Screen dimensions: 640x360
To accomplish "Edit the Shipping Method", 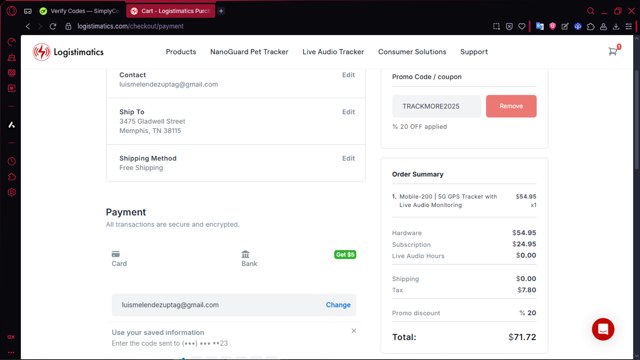I will click(348, 158).
